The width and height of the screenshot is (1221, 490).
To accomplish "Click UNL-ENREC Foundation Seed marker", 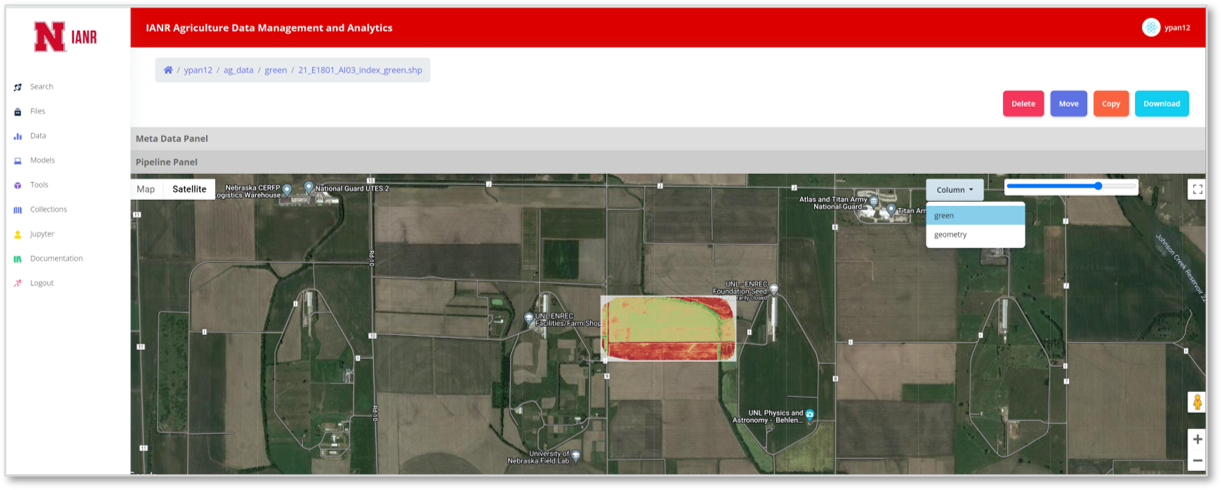I will point(773,289).
